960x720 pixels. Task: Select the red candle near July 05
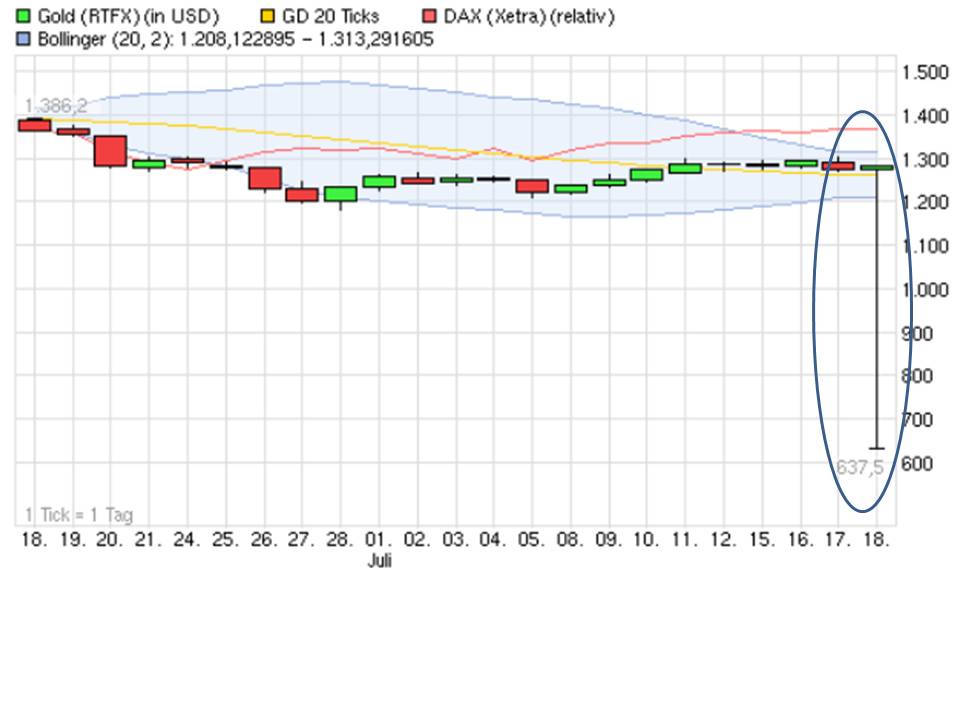[x=532, y=186]
